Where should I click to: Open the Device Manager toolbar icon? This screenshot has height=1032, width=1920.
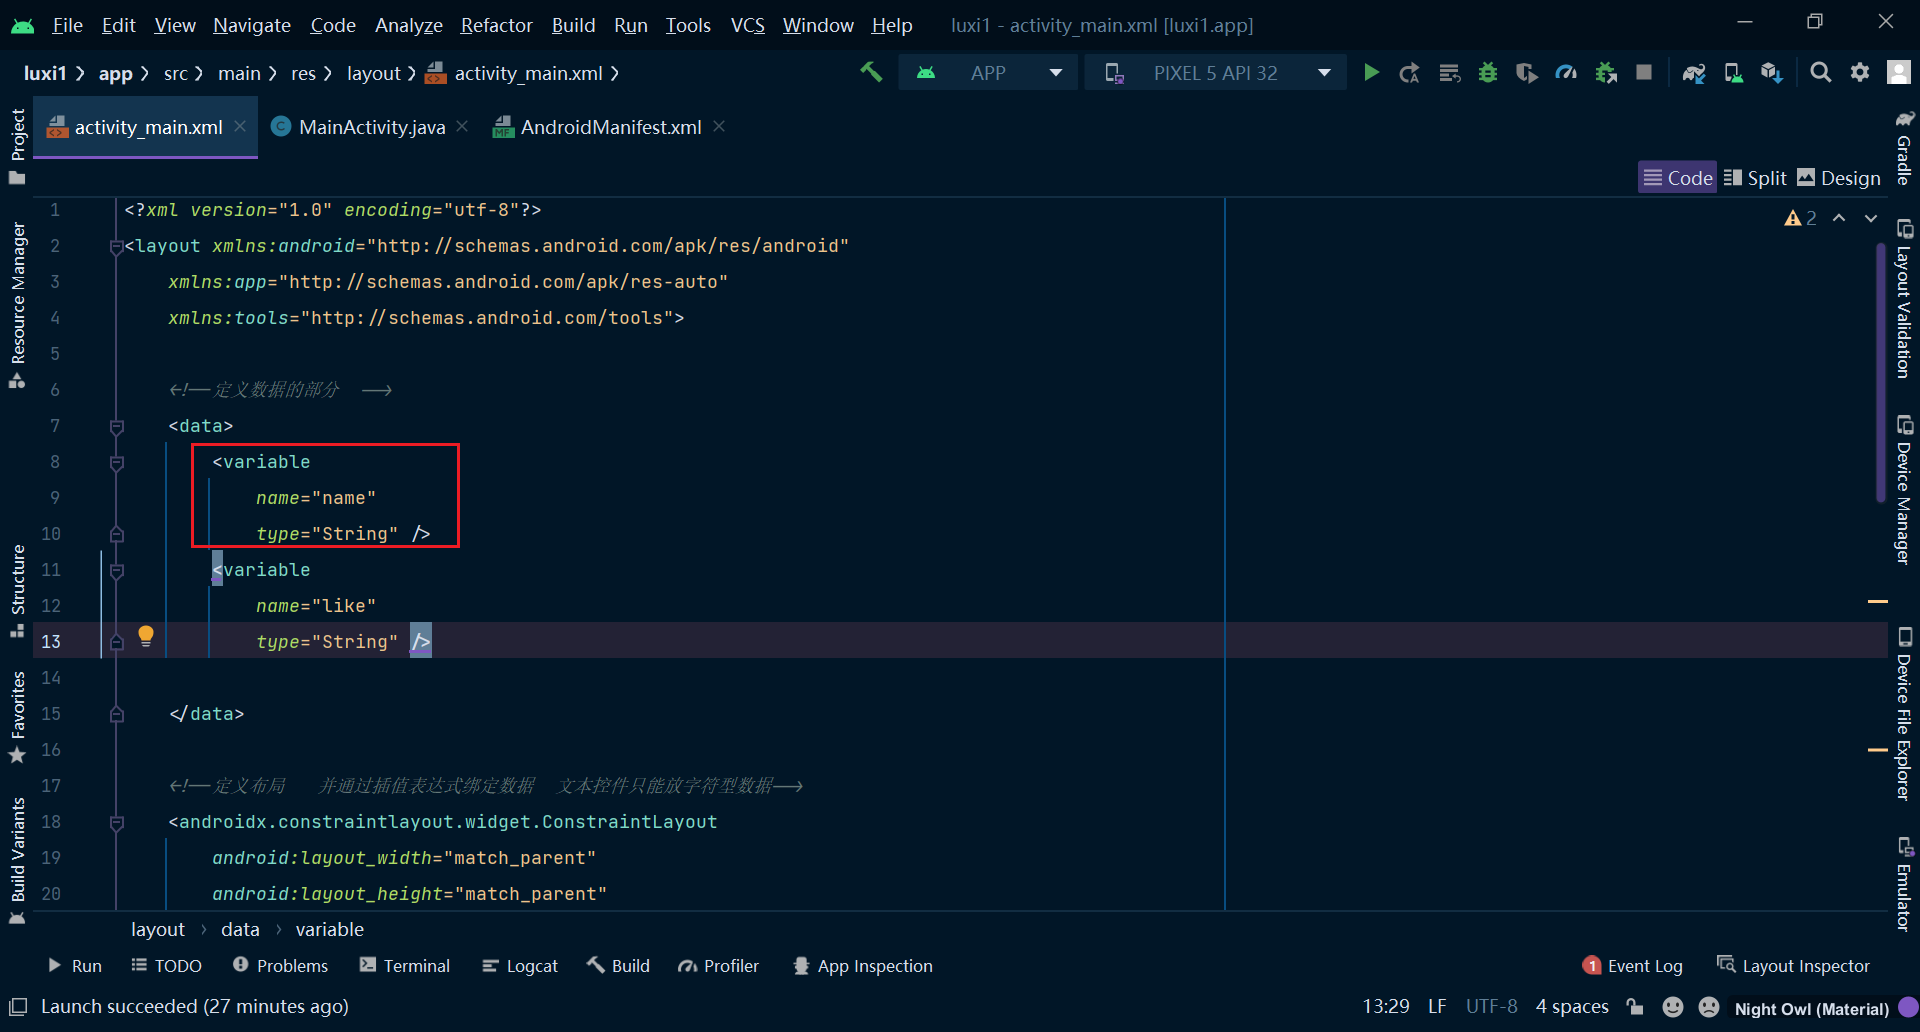tap(1733, 72)
